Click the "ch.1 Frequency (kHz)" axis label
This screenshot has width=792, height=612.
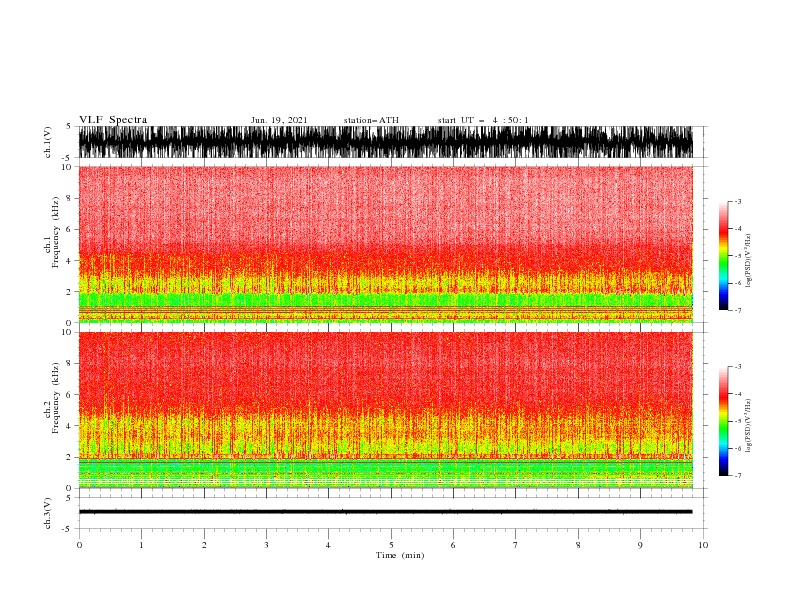click(52, 232)
